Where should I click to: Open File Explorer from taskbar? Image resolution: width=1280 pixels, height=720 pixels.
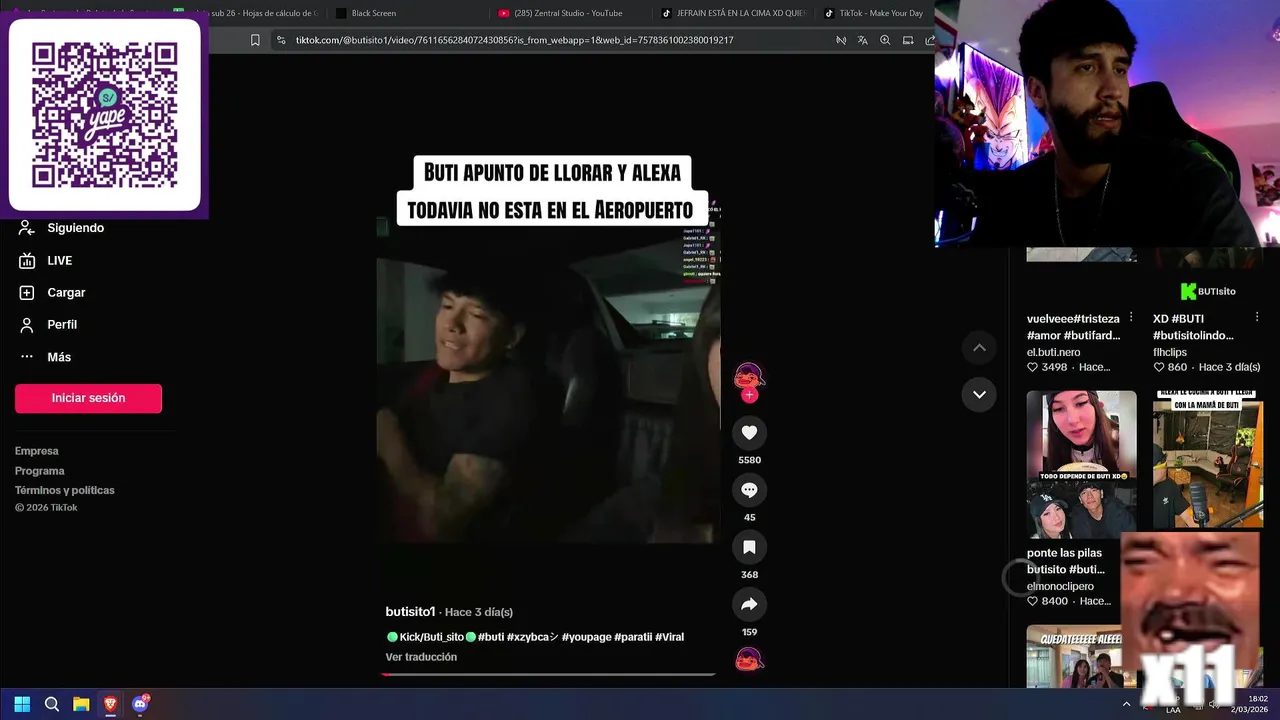(81, 704)
